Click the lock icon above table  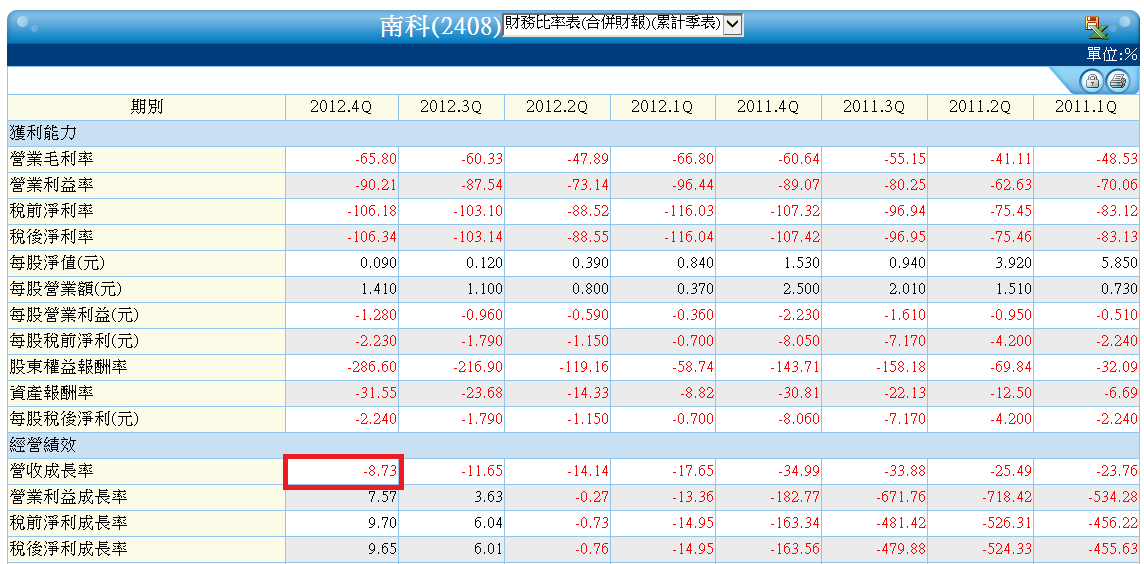click(1091, 81)
